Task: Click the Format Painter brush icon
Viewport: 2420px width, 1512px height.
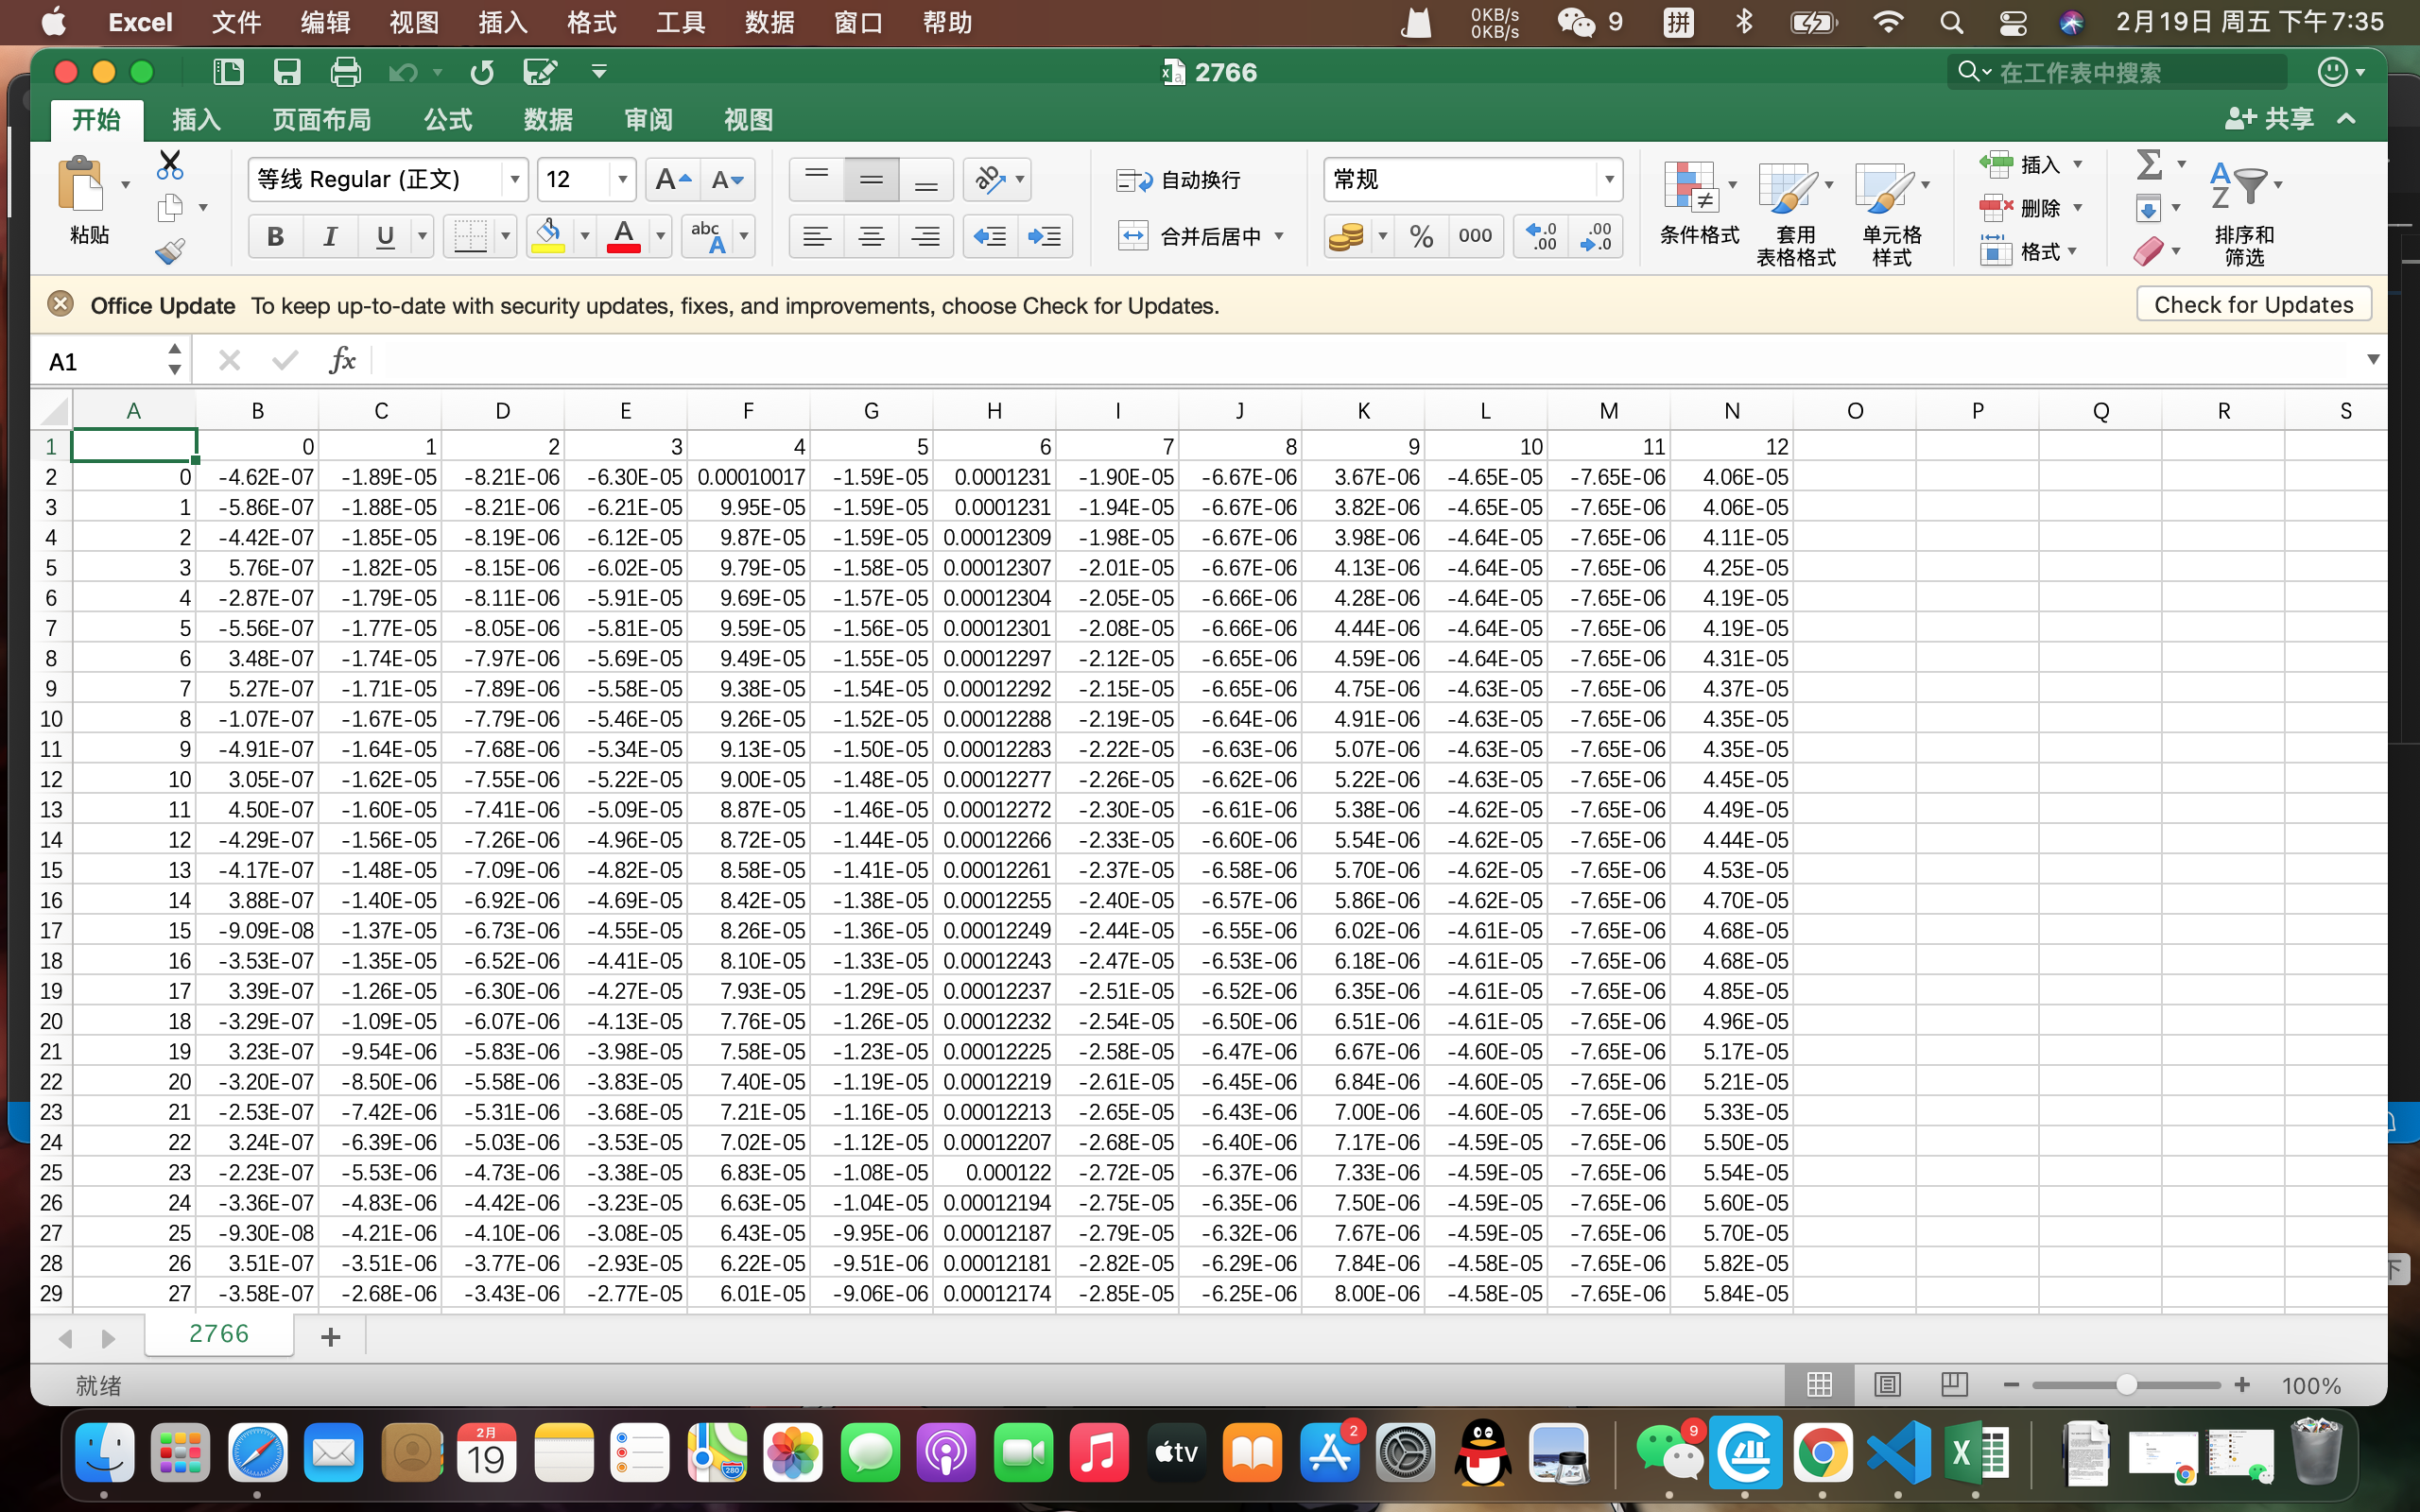Action: point(170,250)
